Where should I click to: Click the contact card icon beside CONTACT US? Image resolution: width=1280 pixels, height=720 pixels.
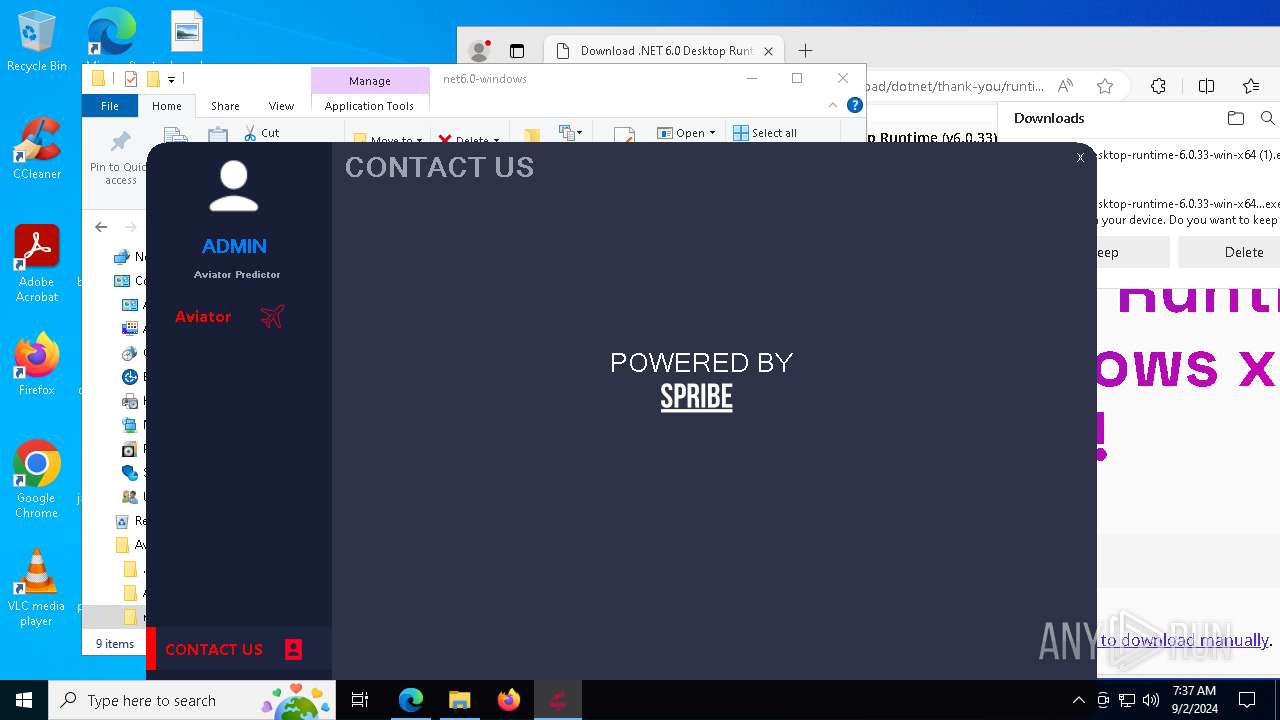click(x=293, y=649)
